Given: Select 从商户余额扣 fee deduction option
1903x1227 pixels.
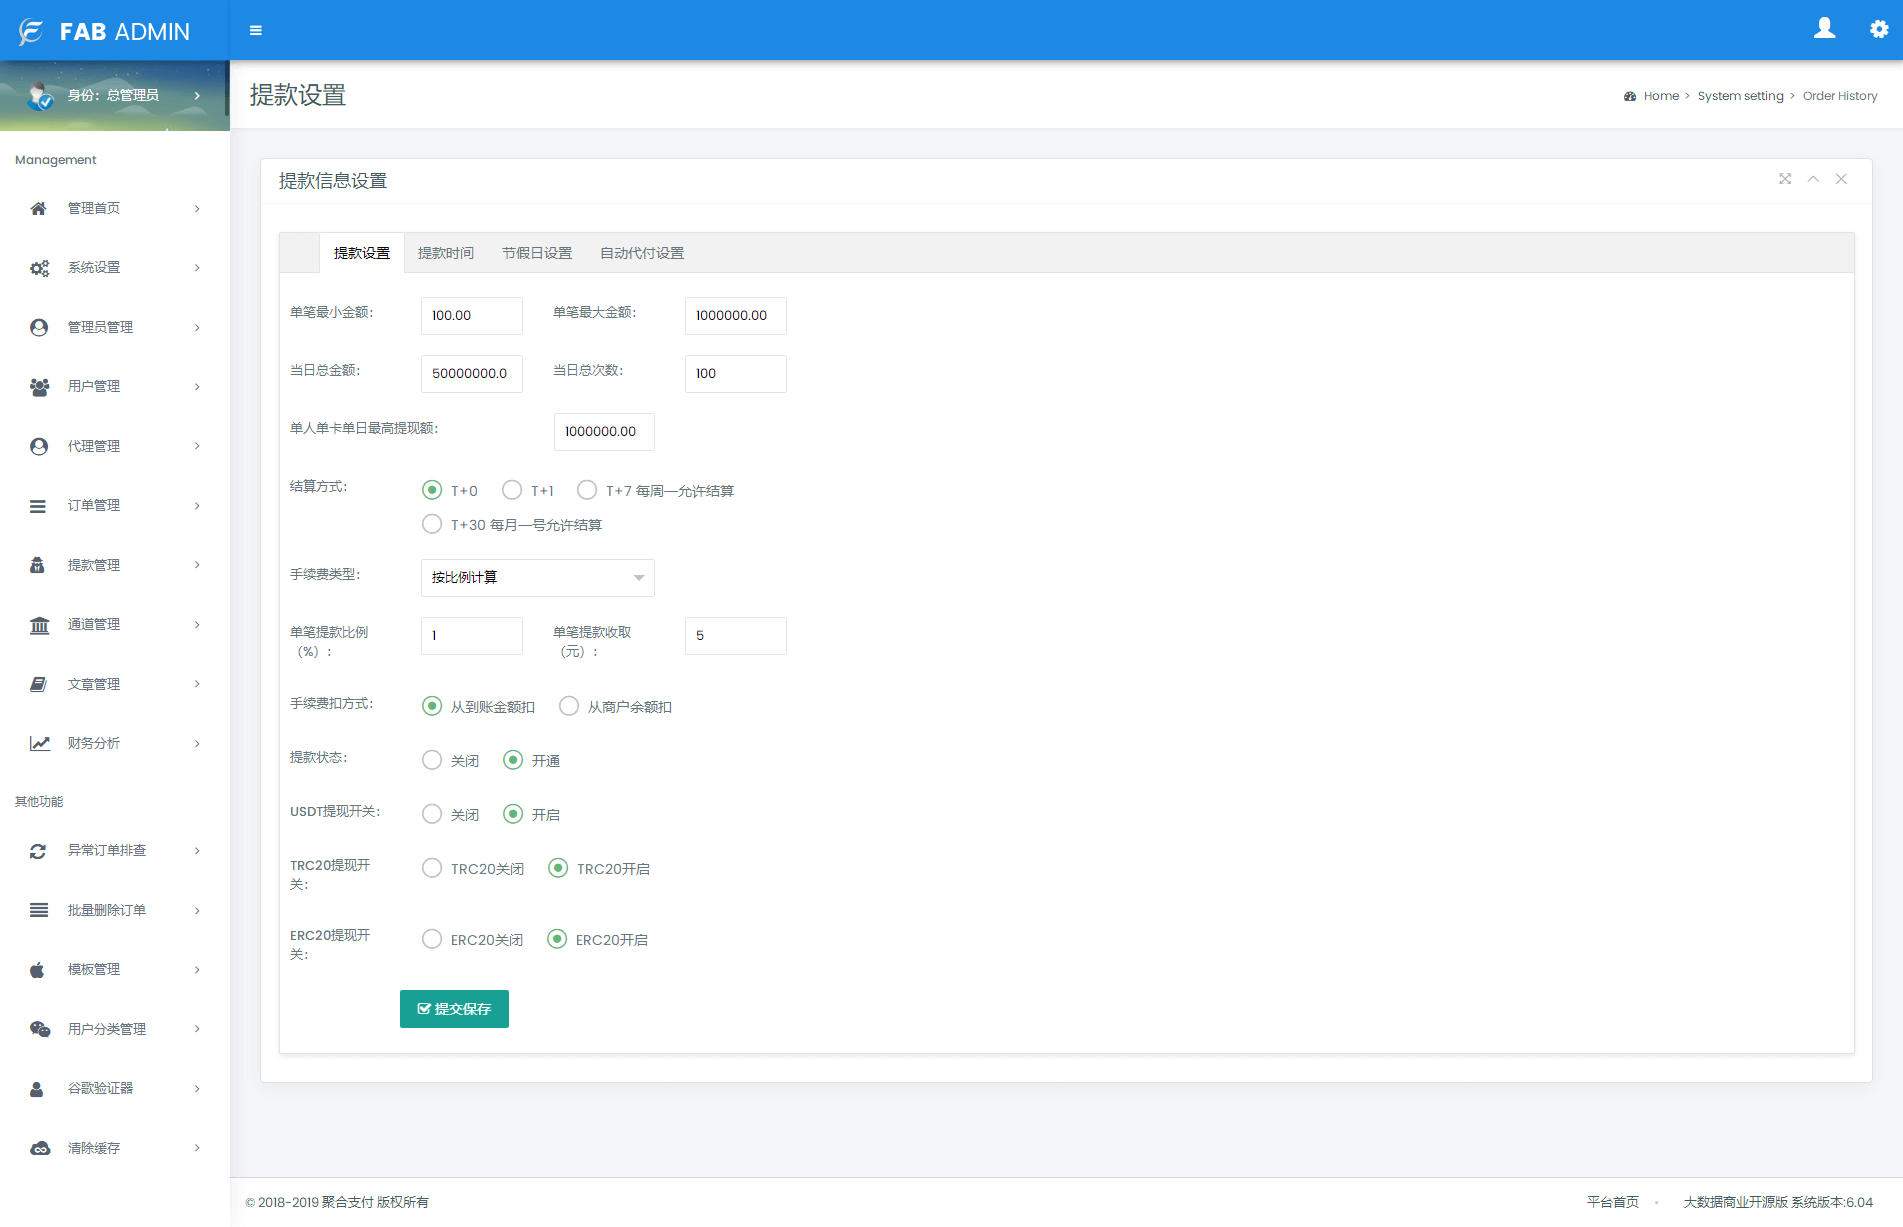Looking at the screenshot, I should pyautogui.click(x=569, y=706).
